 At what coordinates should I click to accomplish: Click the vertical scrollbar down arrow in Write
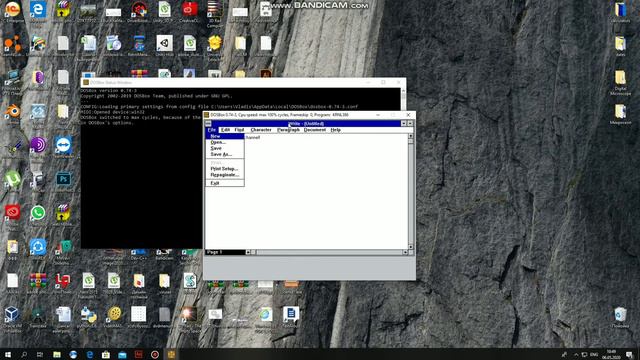pyautogui.click(x=411, y=247)
